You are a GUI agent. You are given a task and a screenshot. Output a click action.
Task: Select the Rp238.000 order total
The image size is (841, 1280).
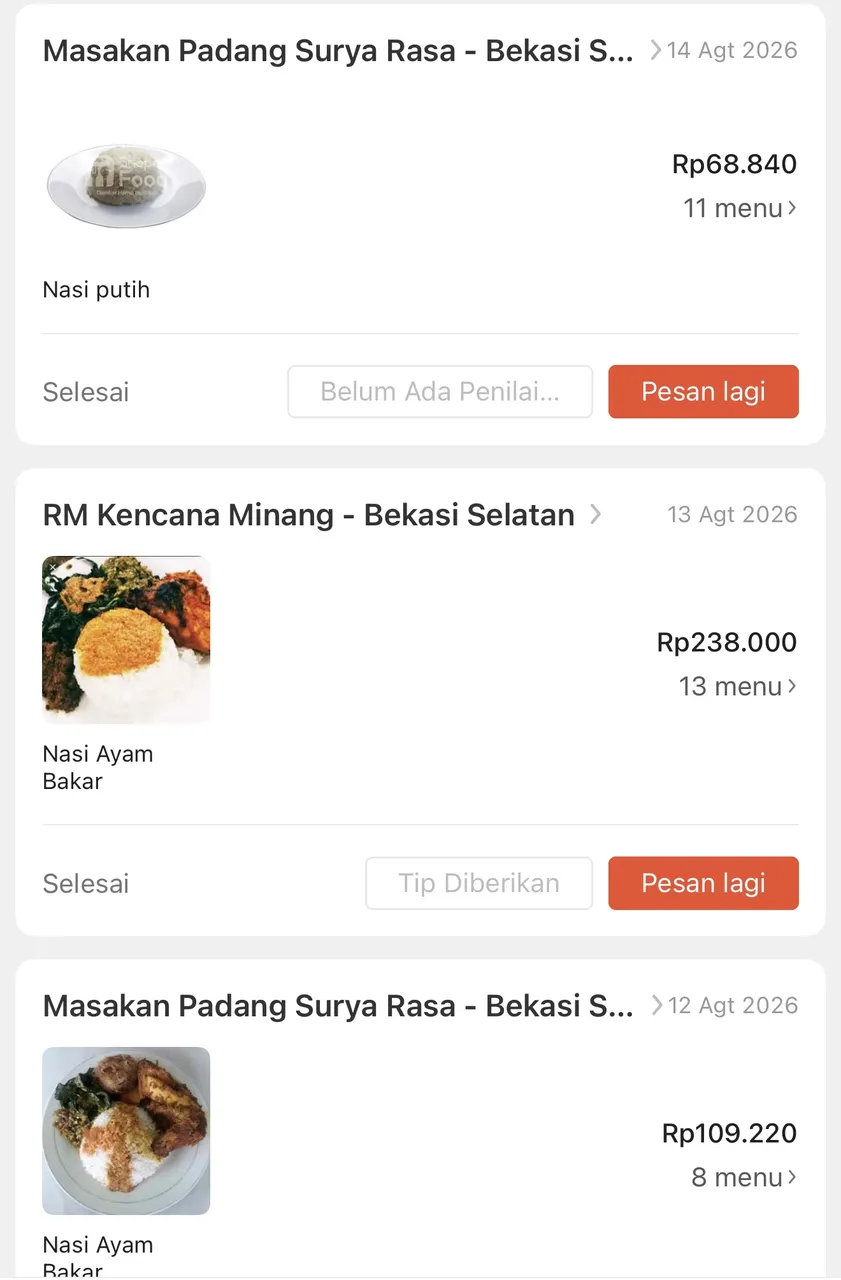[x=727, y=642]
